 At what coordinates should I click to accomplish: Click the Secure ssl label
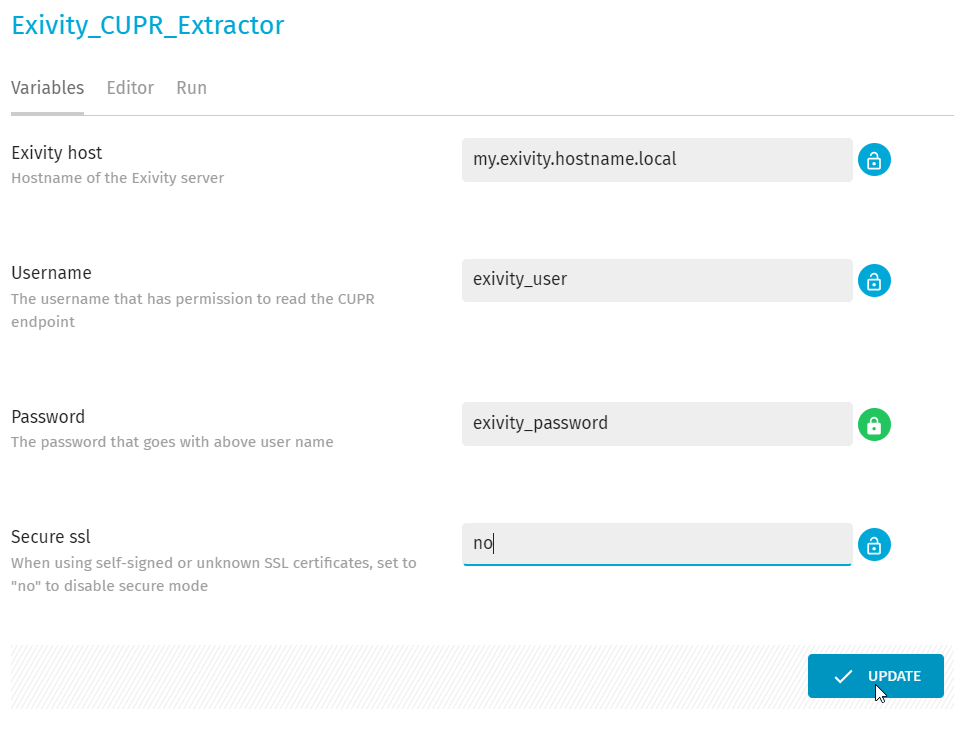[x=51, y=537]
